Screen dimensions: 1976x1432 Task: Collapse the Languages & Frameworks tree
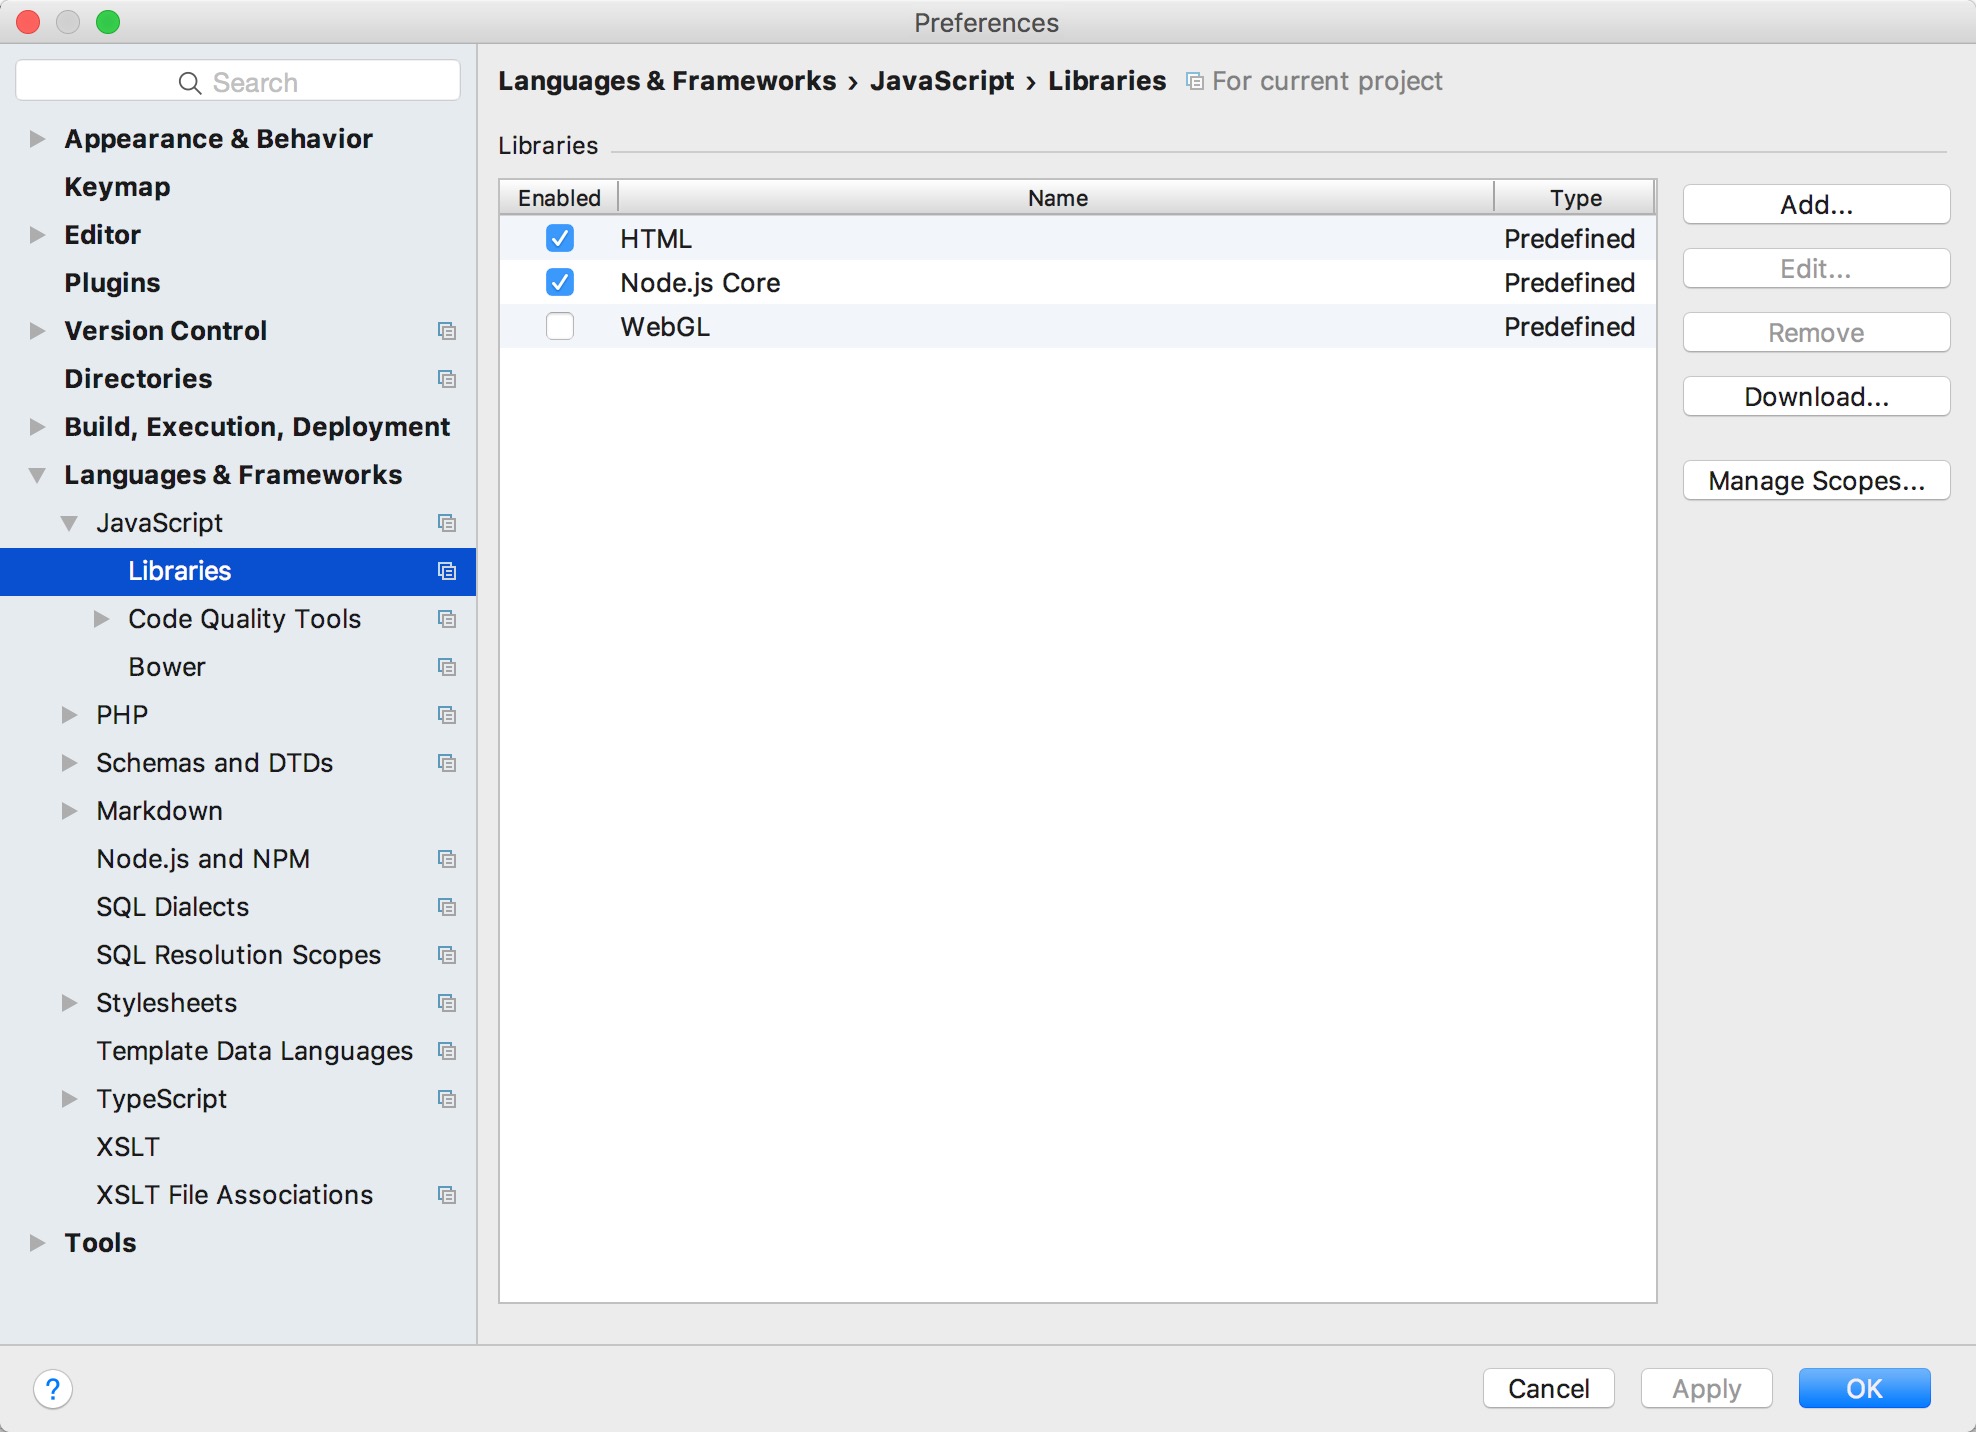tap(37, 475)
